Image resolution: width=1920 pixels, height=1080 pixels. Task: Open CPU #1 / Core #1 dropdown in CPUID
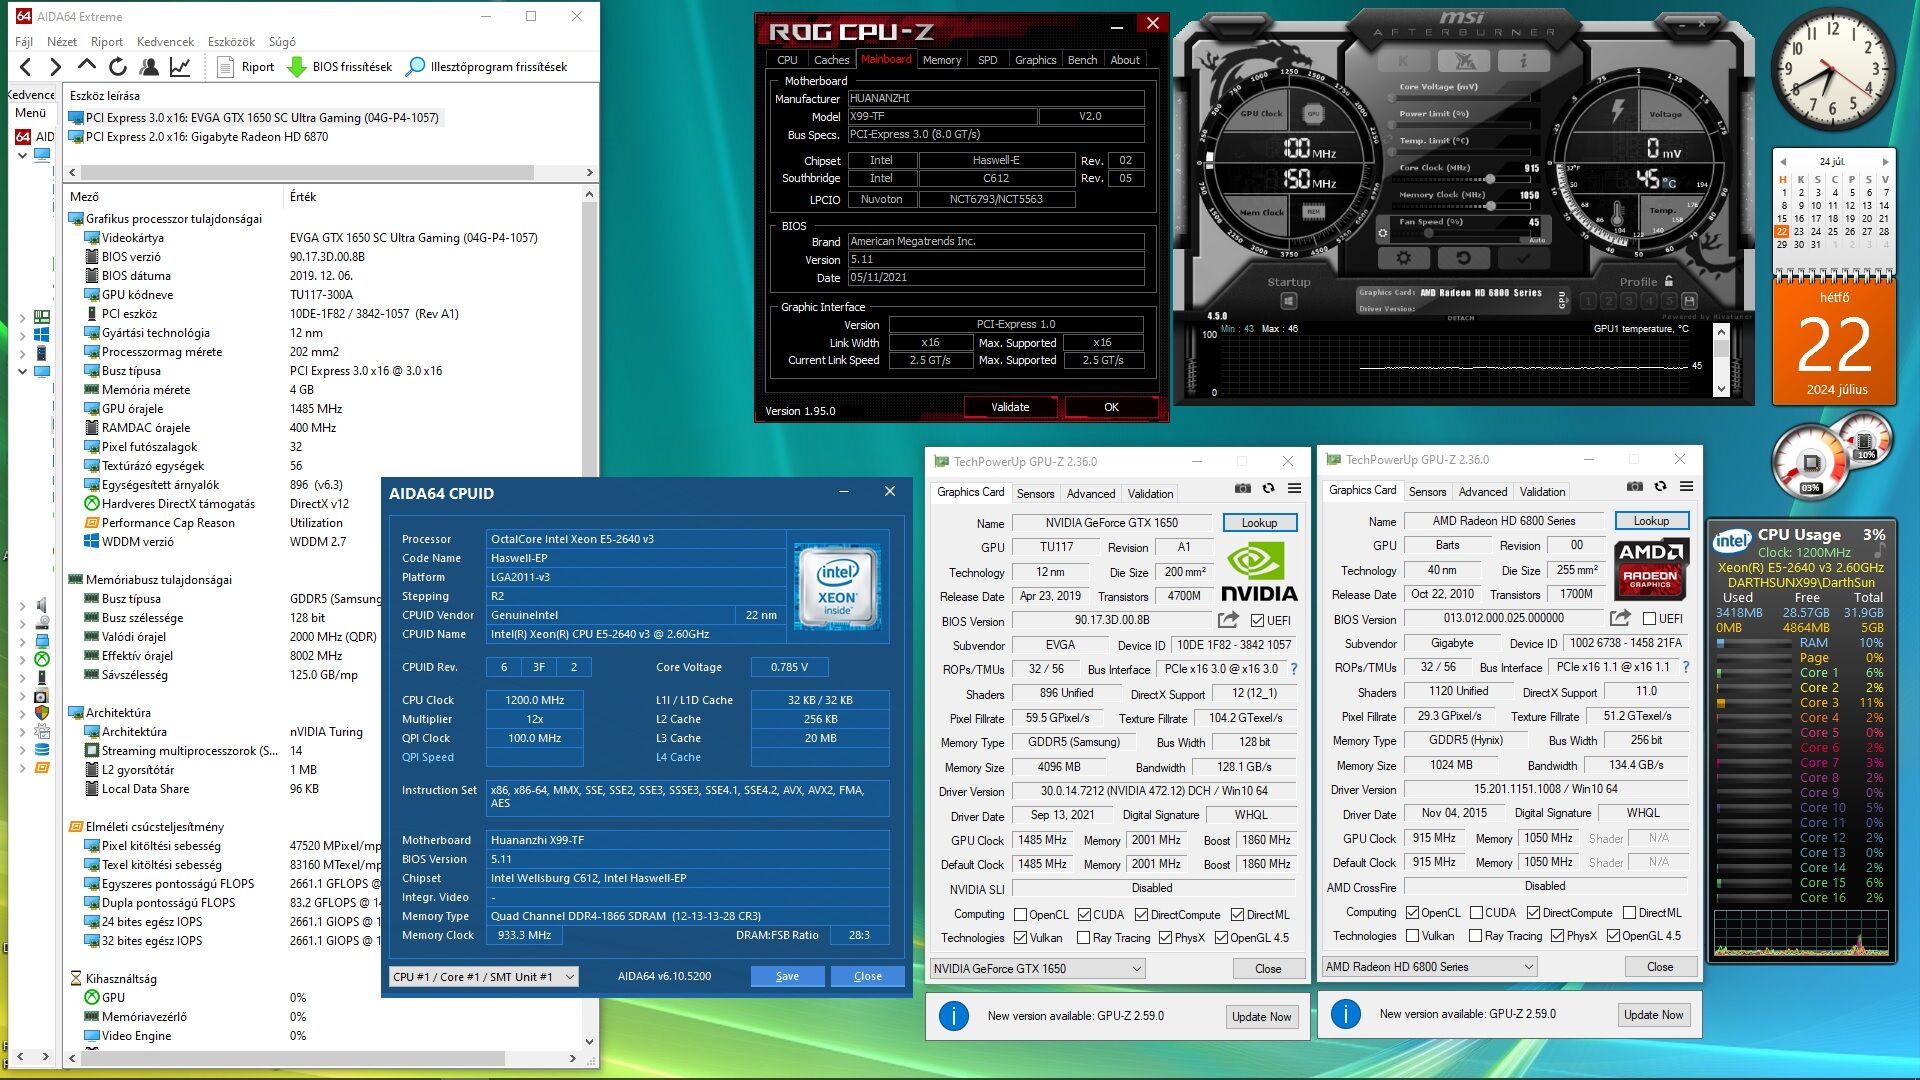484,977
